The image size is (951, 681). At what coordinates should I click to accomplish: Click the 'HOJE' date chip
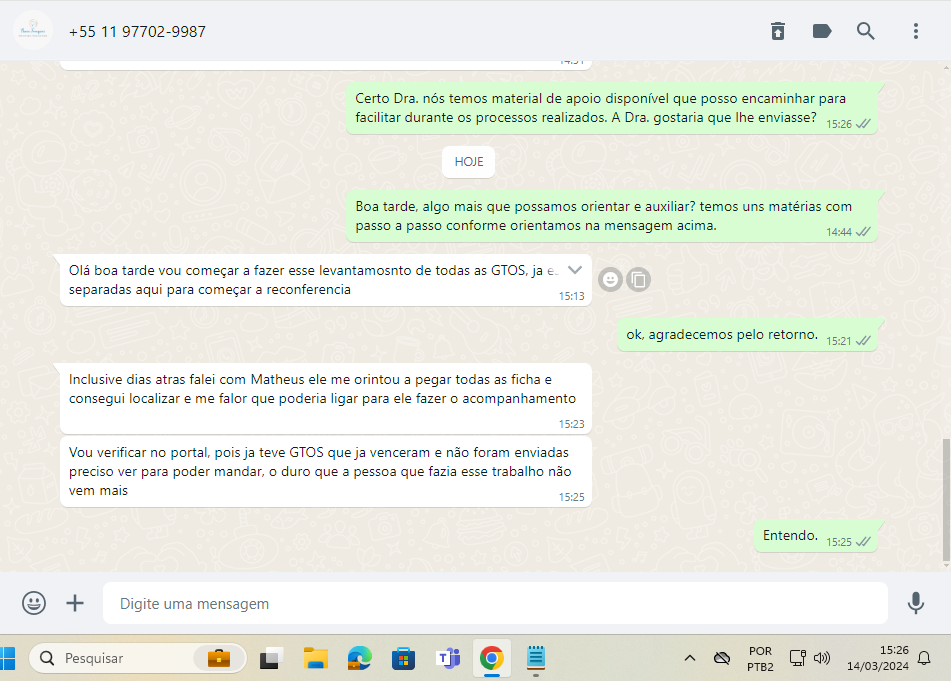[468, 162]
